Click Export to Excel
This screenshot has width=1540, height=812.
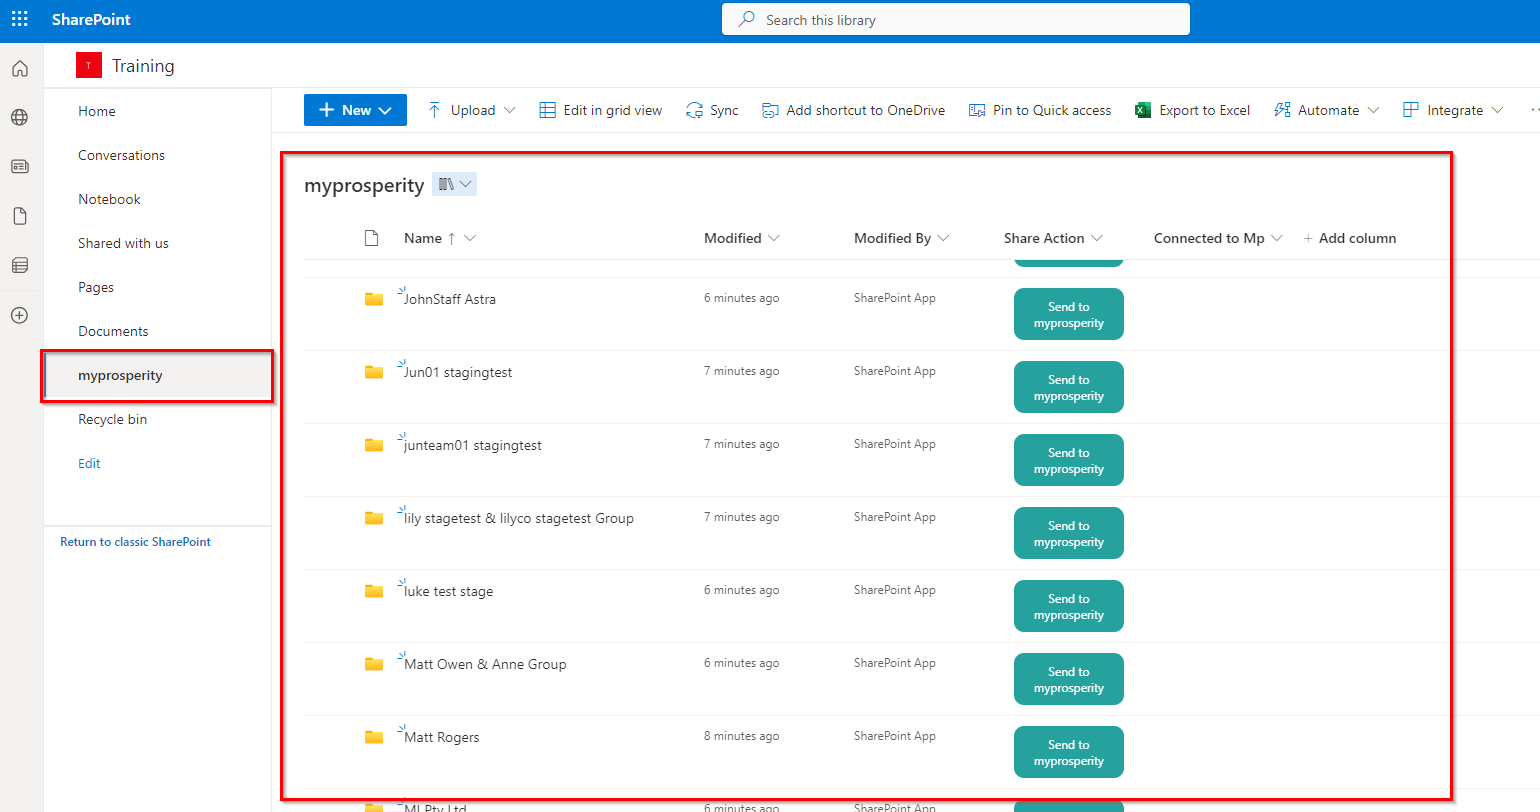1193,110
